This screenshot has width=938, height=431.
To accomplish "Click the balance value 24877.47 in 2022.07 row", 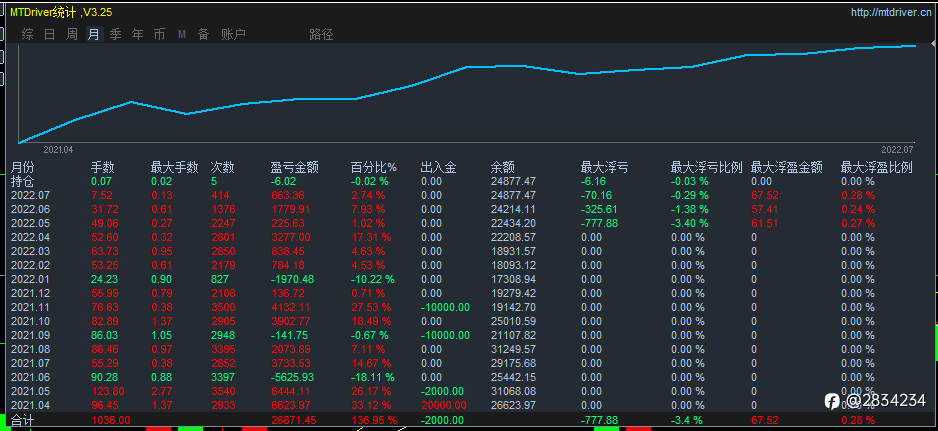I will 513,195.
